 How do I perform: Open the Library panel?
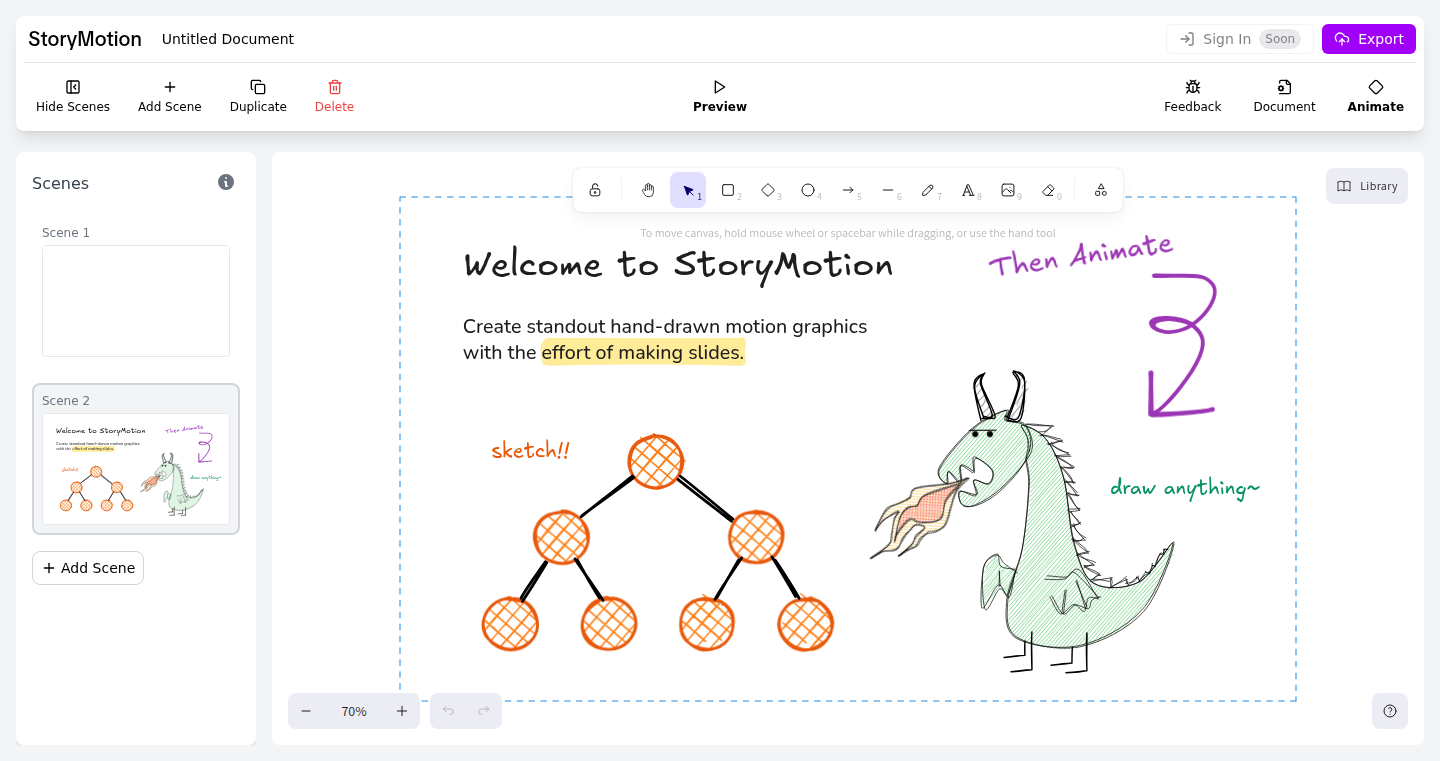coord(1367,186)
